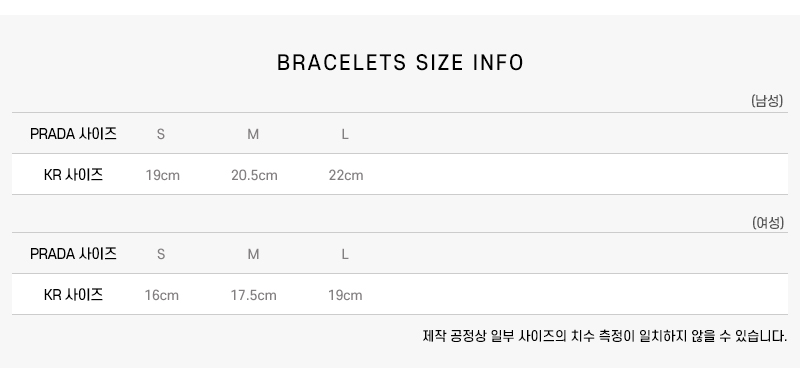Select the women's (여성) label
Image resolution: width=800 pixels, height=368 pixels.
767,223
